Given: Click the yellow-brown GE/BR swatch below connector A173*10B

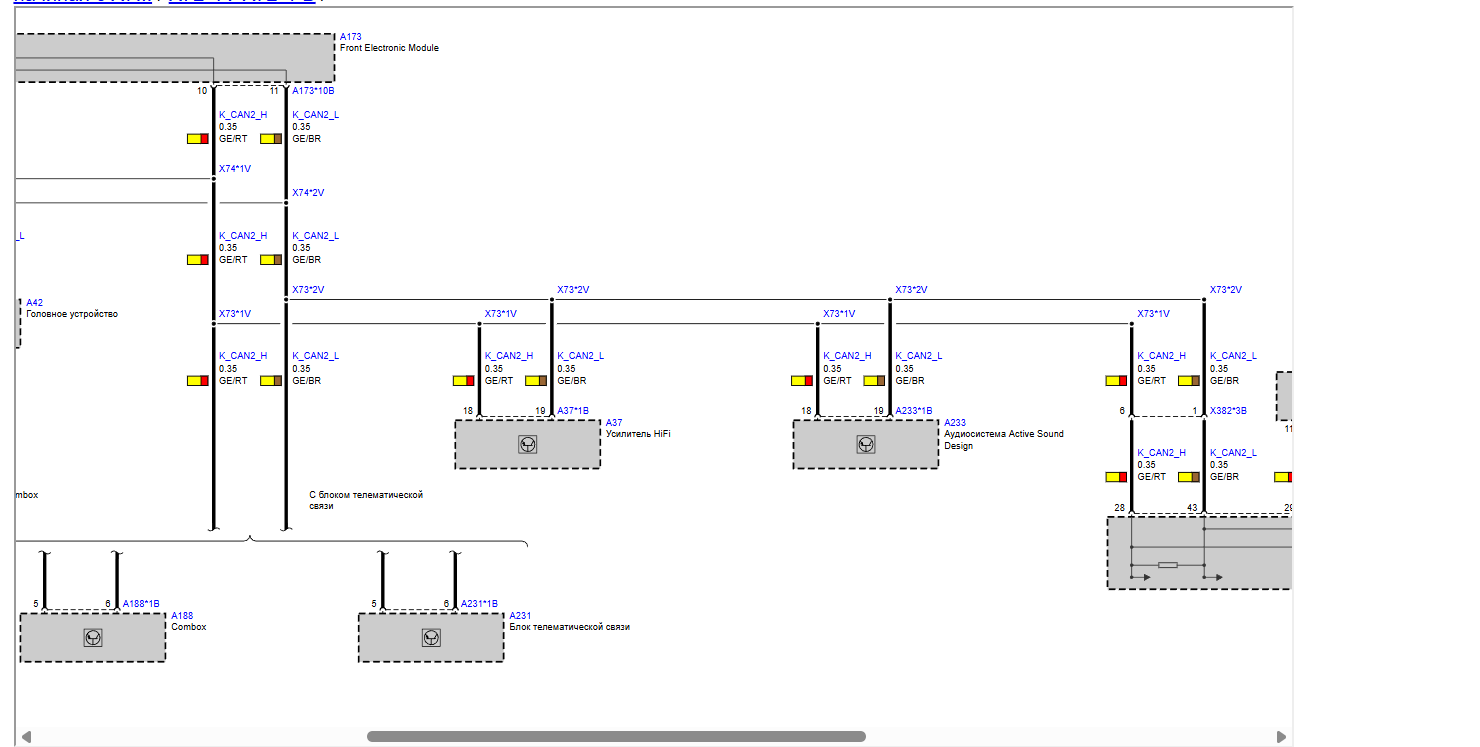Looking at the screenshot, I should [271, 139].
